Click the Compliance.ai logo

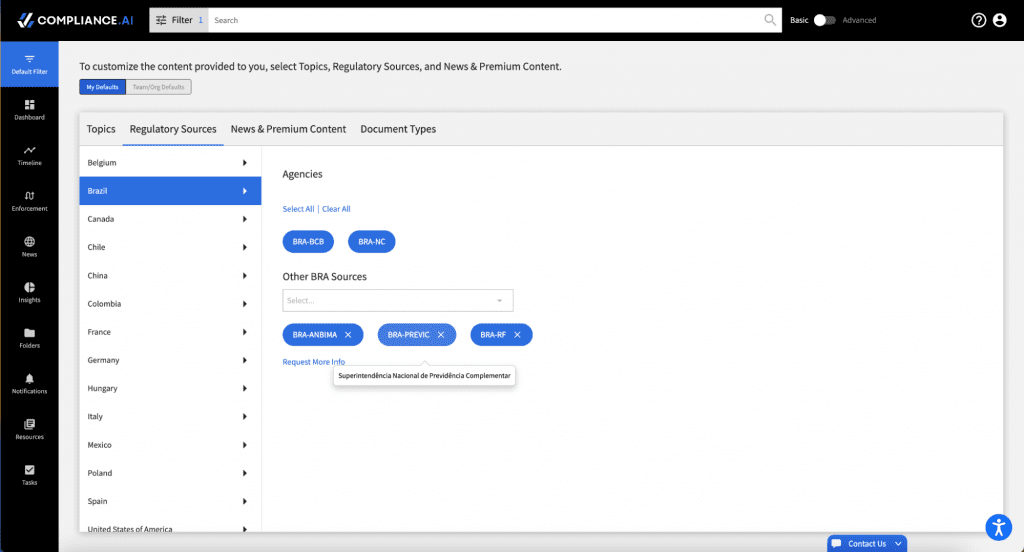pyautogui.click(x=75, y=20)
